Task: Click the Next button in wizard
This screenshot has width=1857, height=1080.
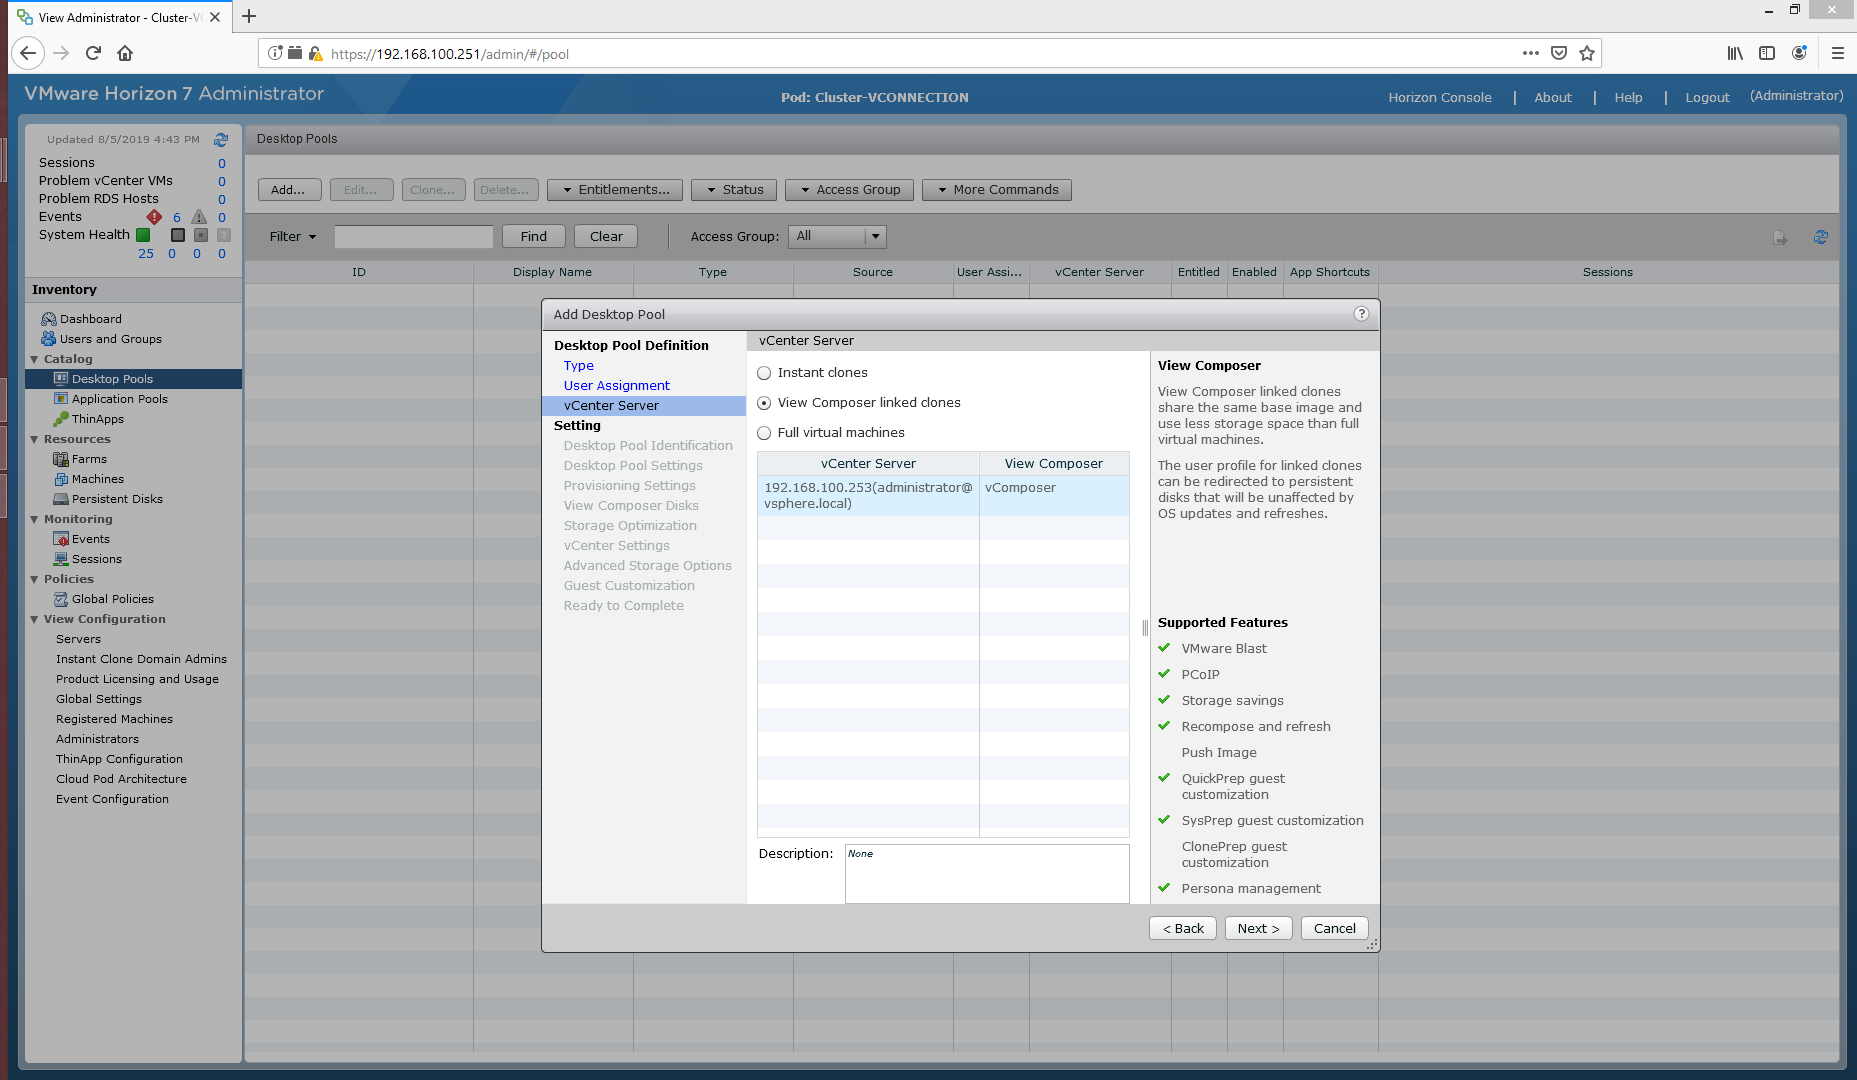Action: coord(1258,928)
